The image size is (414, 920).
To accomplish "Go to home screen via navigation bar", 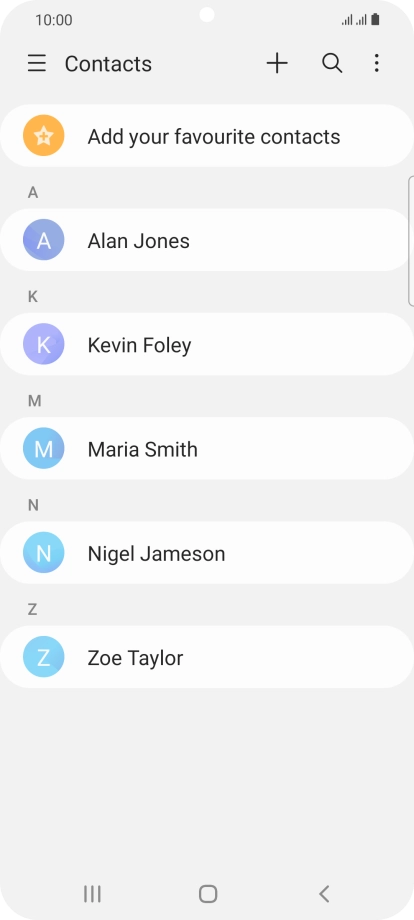I will 208,894.
